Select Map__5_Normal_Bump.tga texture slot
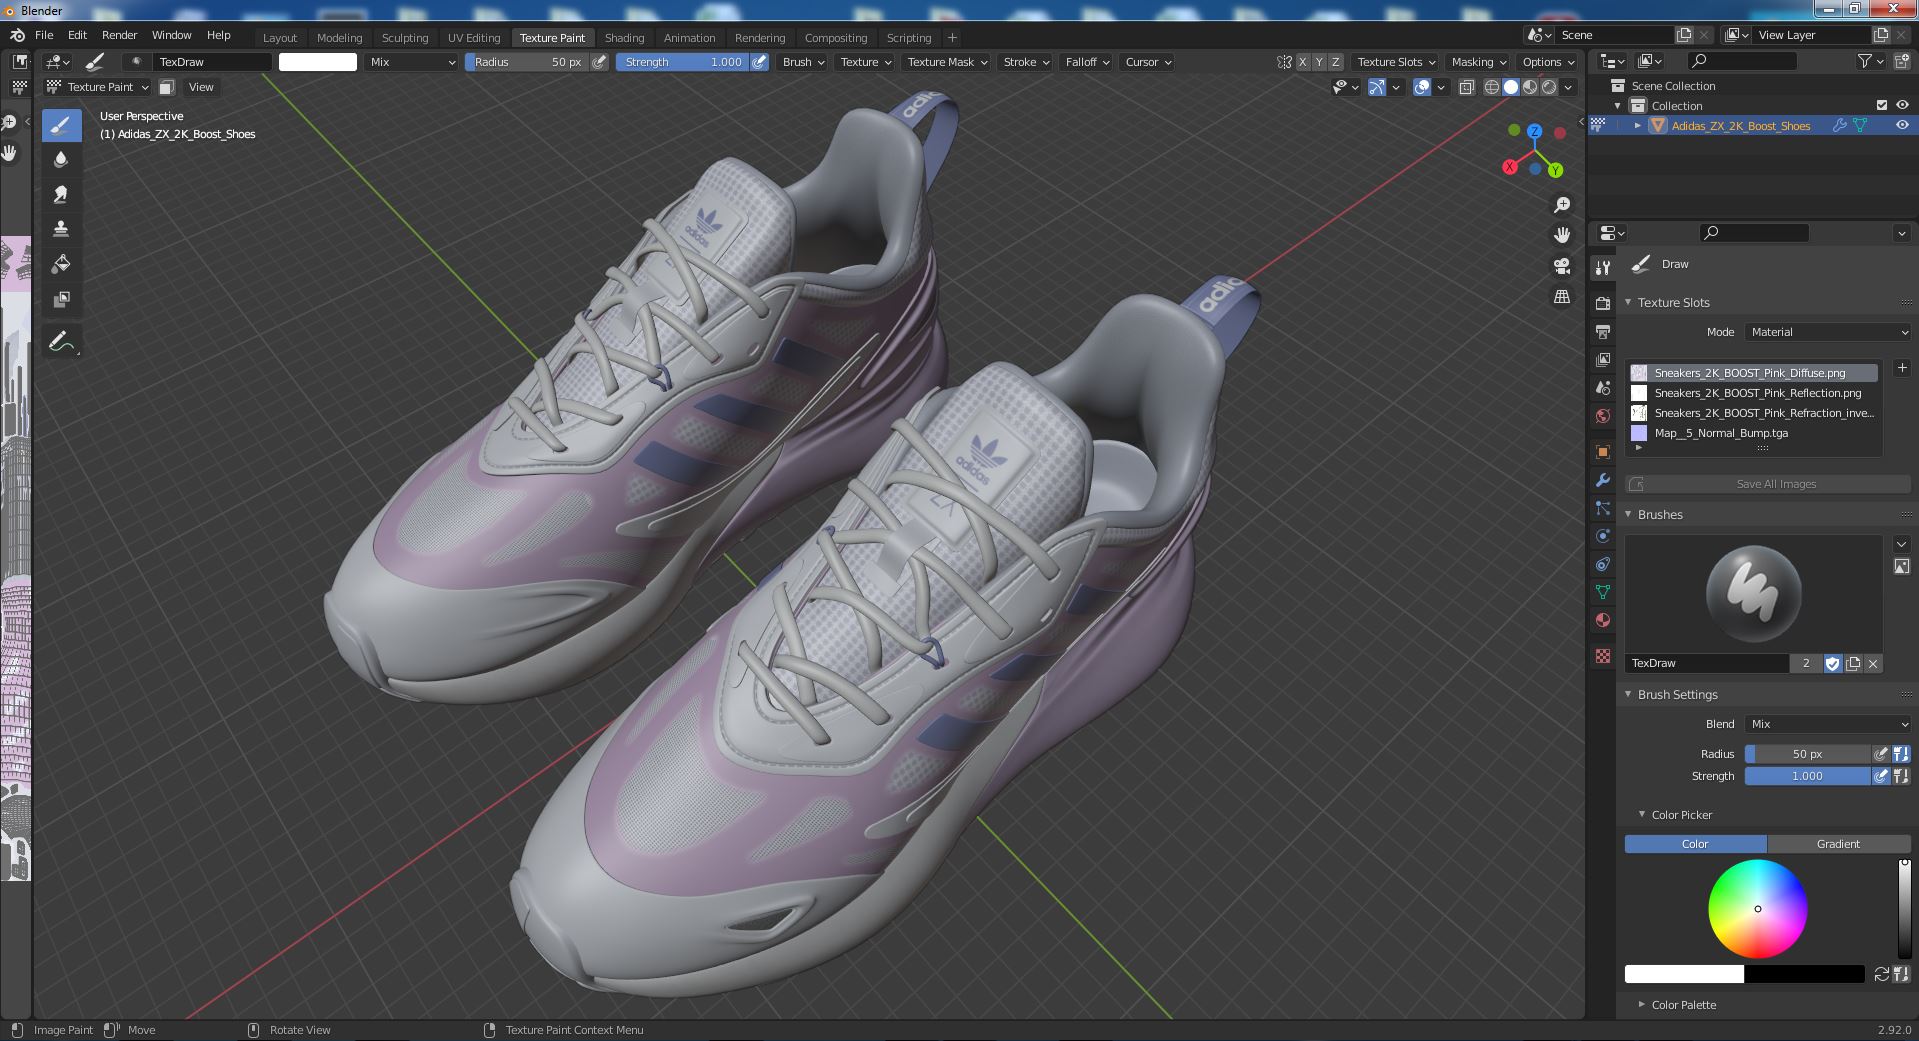 tap(1752, 433)
